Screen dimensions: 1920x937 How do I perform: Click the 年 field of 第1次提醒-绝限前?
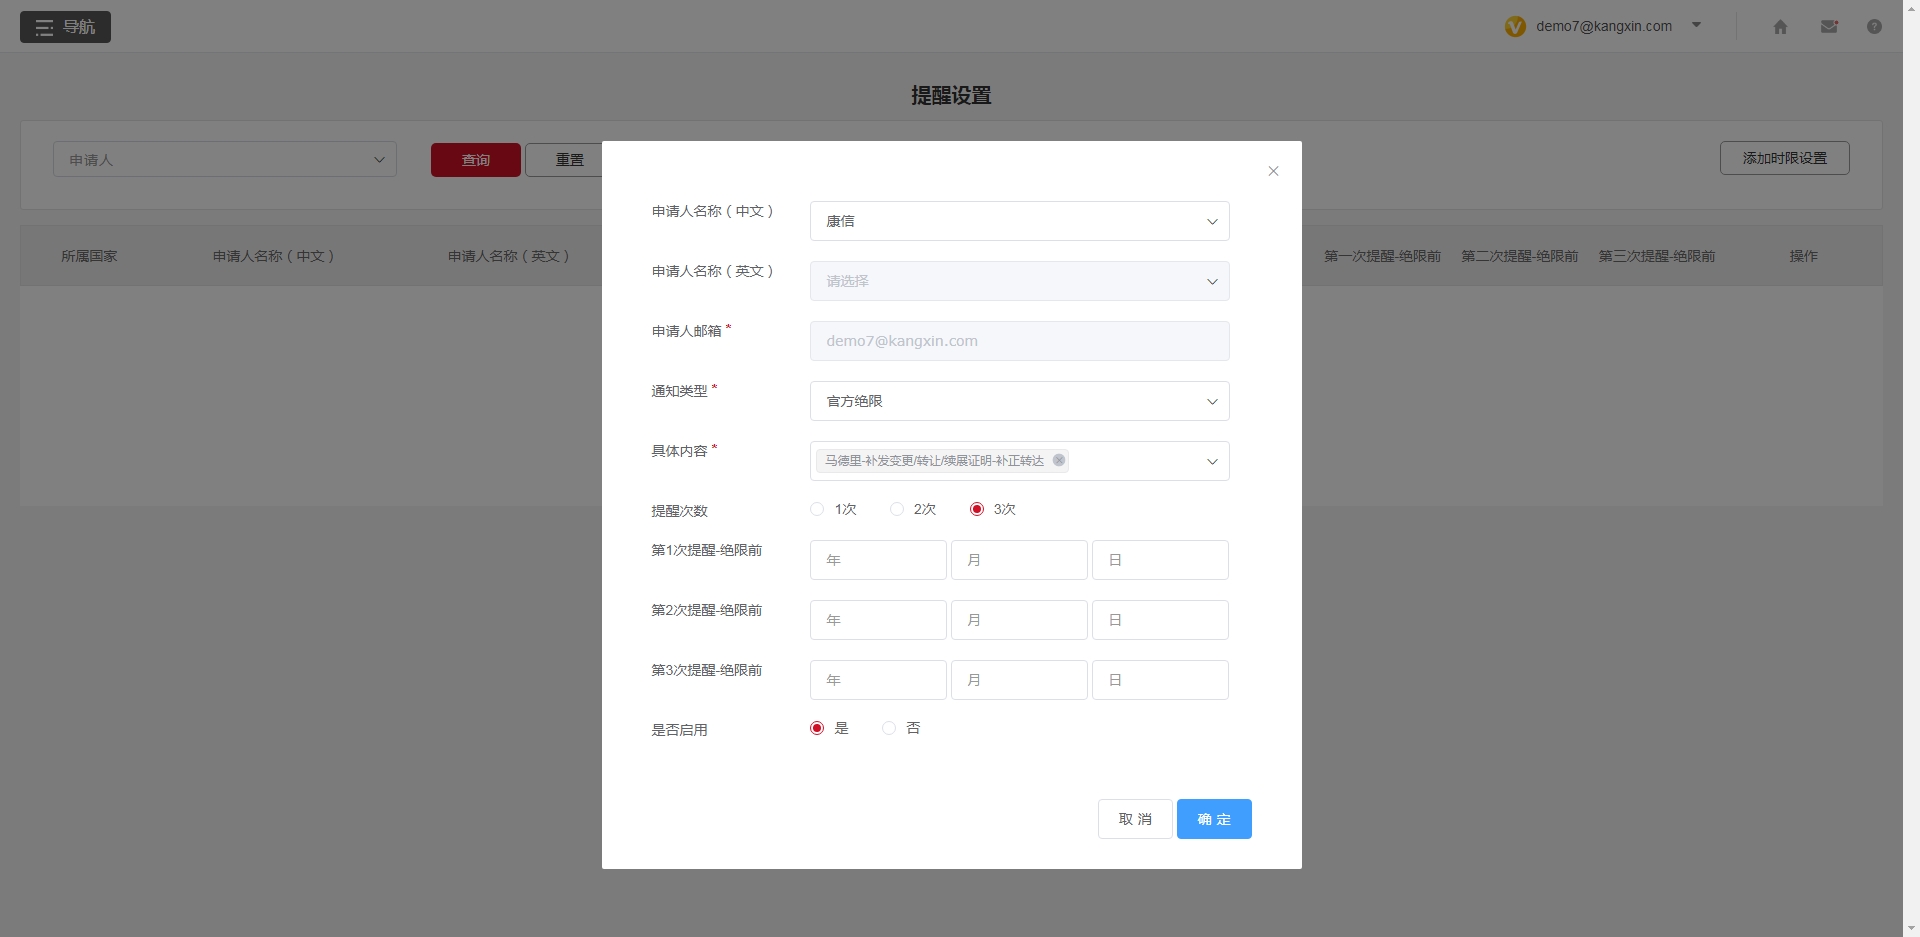877,560
